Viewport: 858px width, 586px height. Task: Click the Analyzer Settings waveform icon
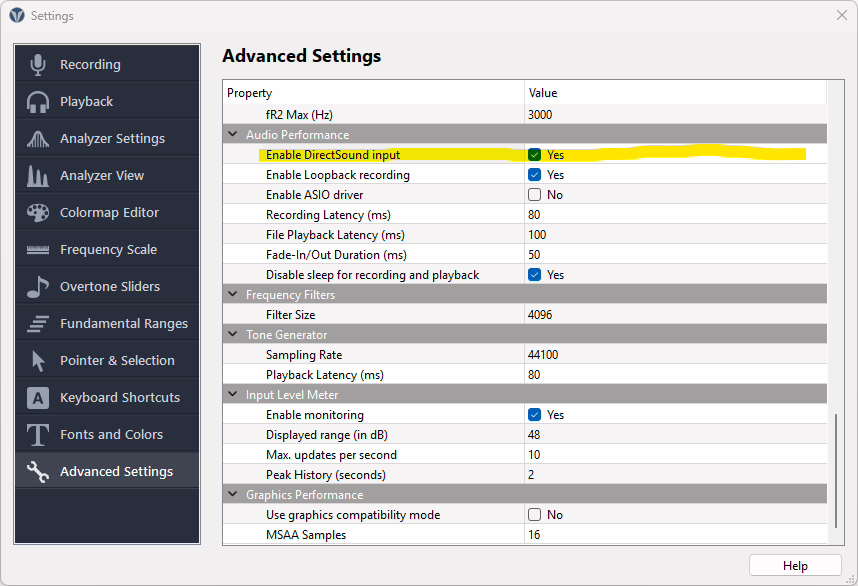37,138
